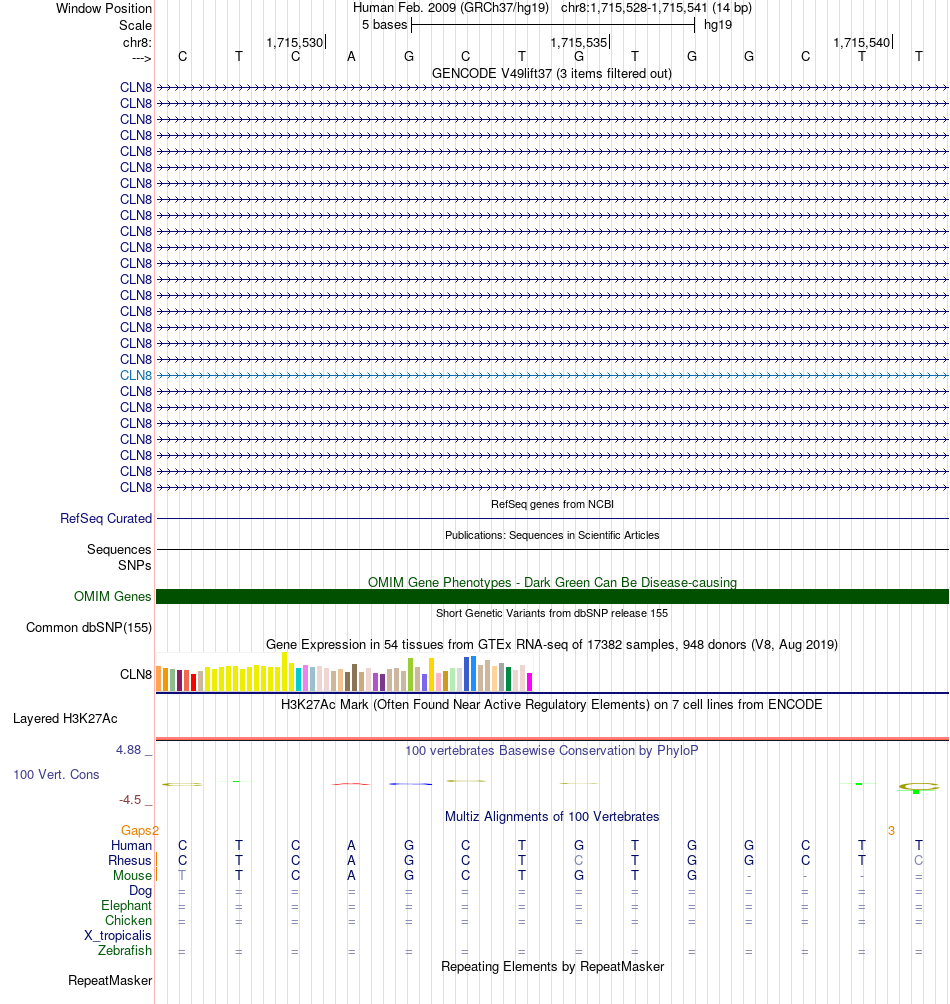950x1004 pixels.
Task: Click the chr8:1,715,528-1,715,541 (14 bp) title
Action: tap(656, 8)
